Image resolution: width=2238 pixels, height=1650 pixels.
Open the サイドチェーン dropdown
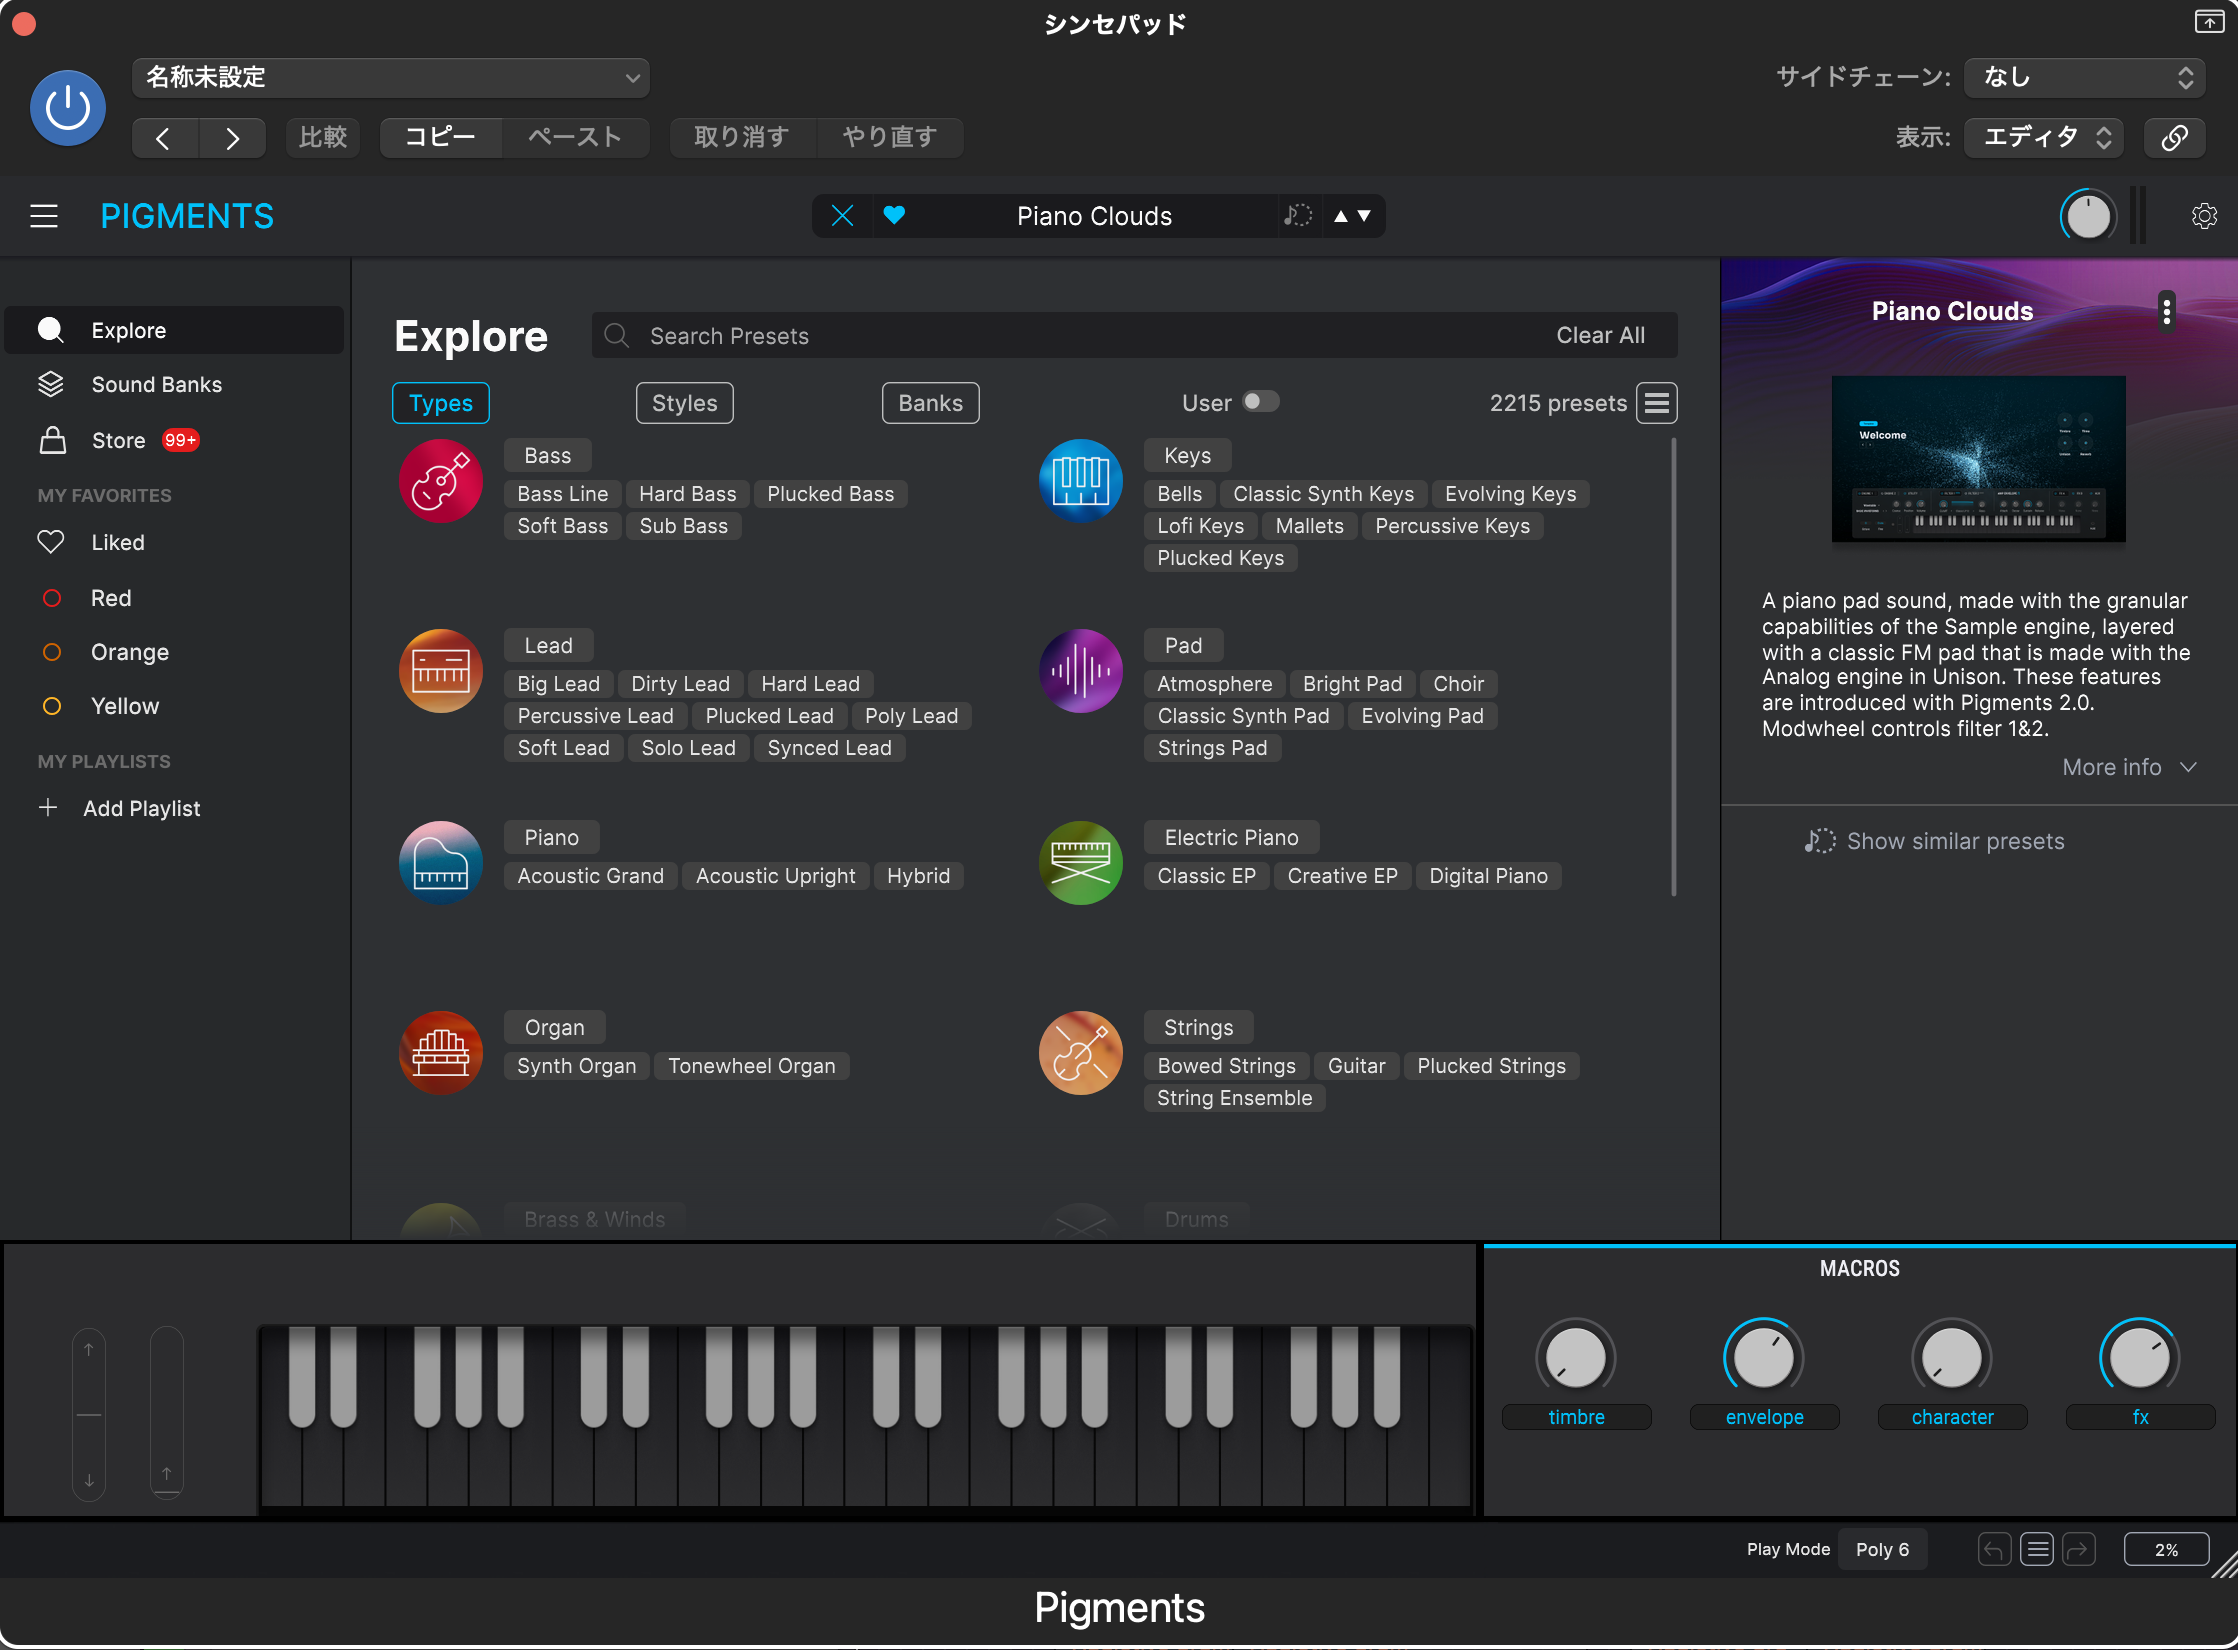[2086, 77]
